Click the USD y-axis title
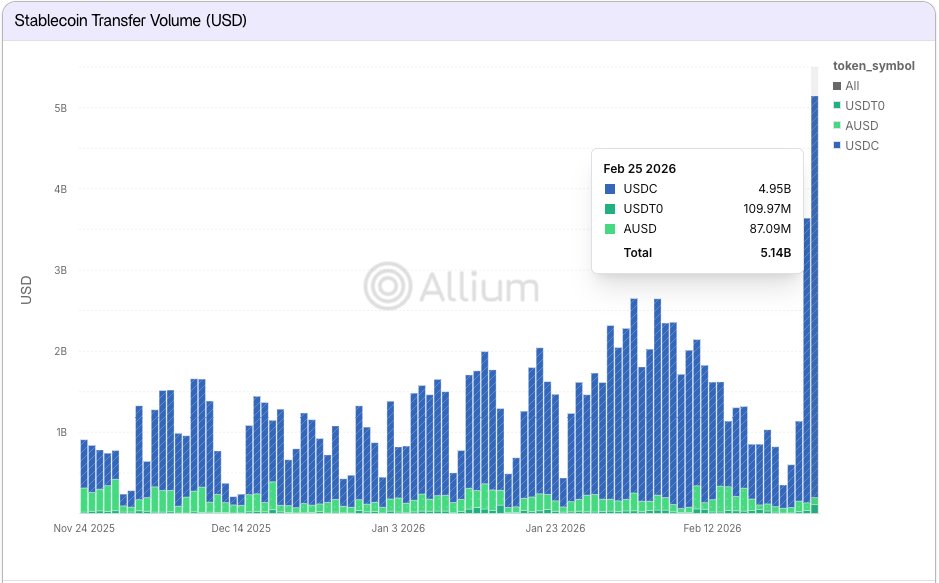This screenshot has height=583, width=939. pos(26,290)
